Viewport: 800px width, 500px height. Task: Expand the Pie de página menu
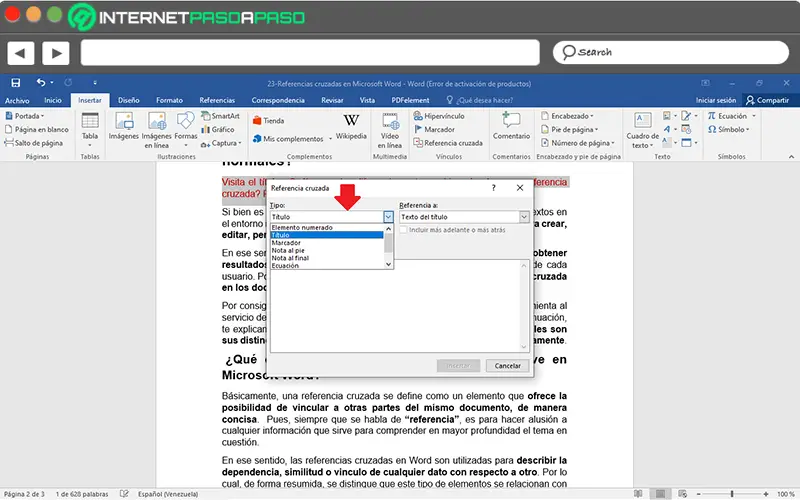(569, 130)
